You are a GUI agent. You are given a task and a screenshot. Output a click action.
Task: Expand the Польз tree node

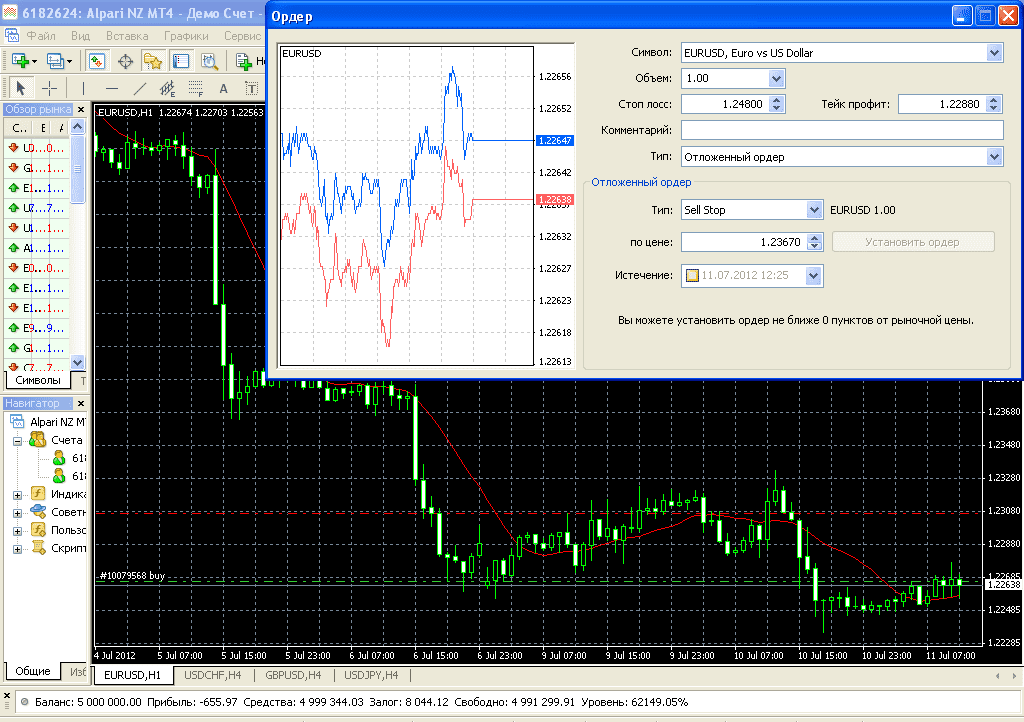(x=18, y=531)
